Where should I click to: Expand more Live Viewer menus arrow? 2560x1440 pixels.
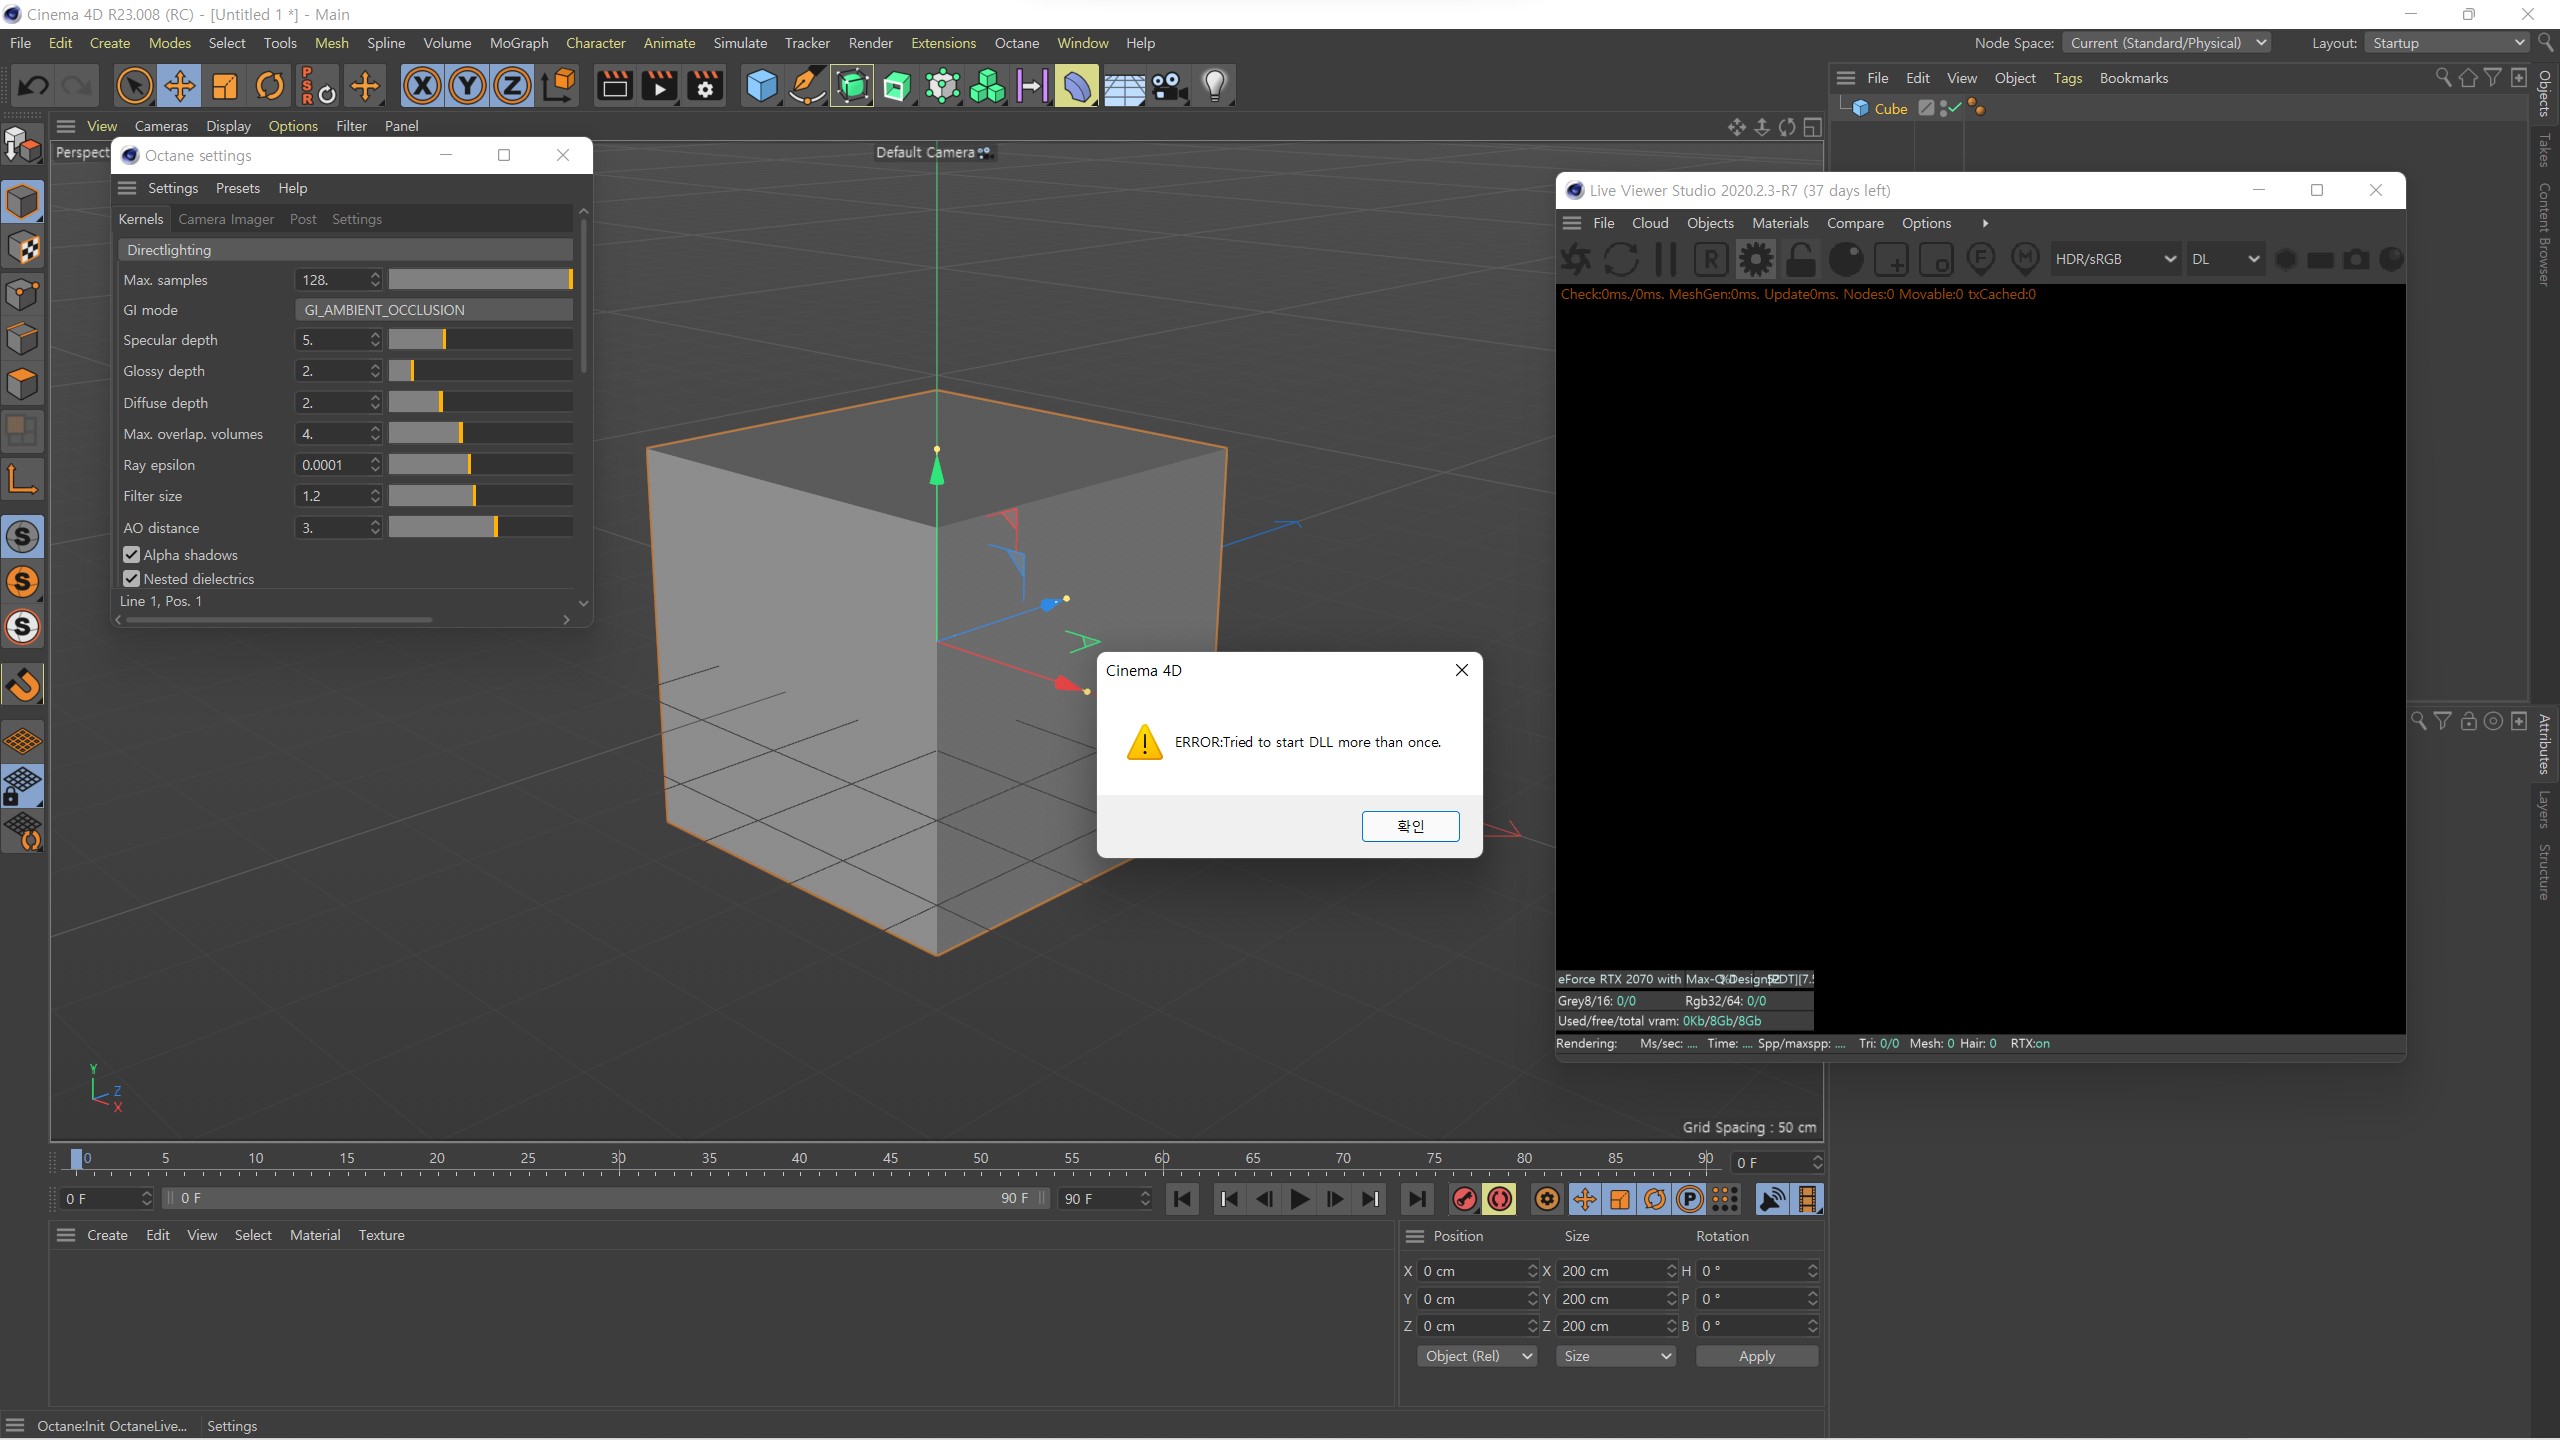tap(1985, 223)
